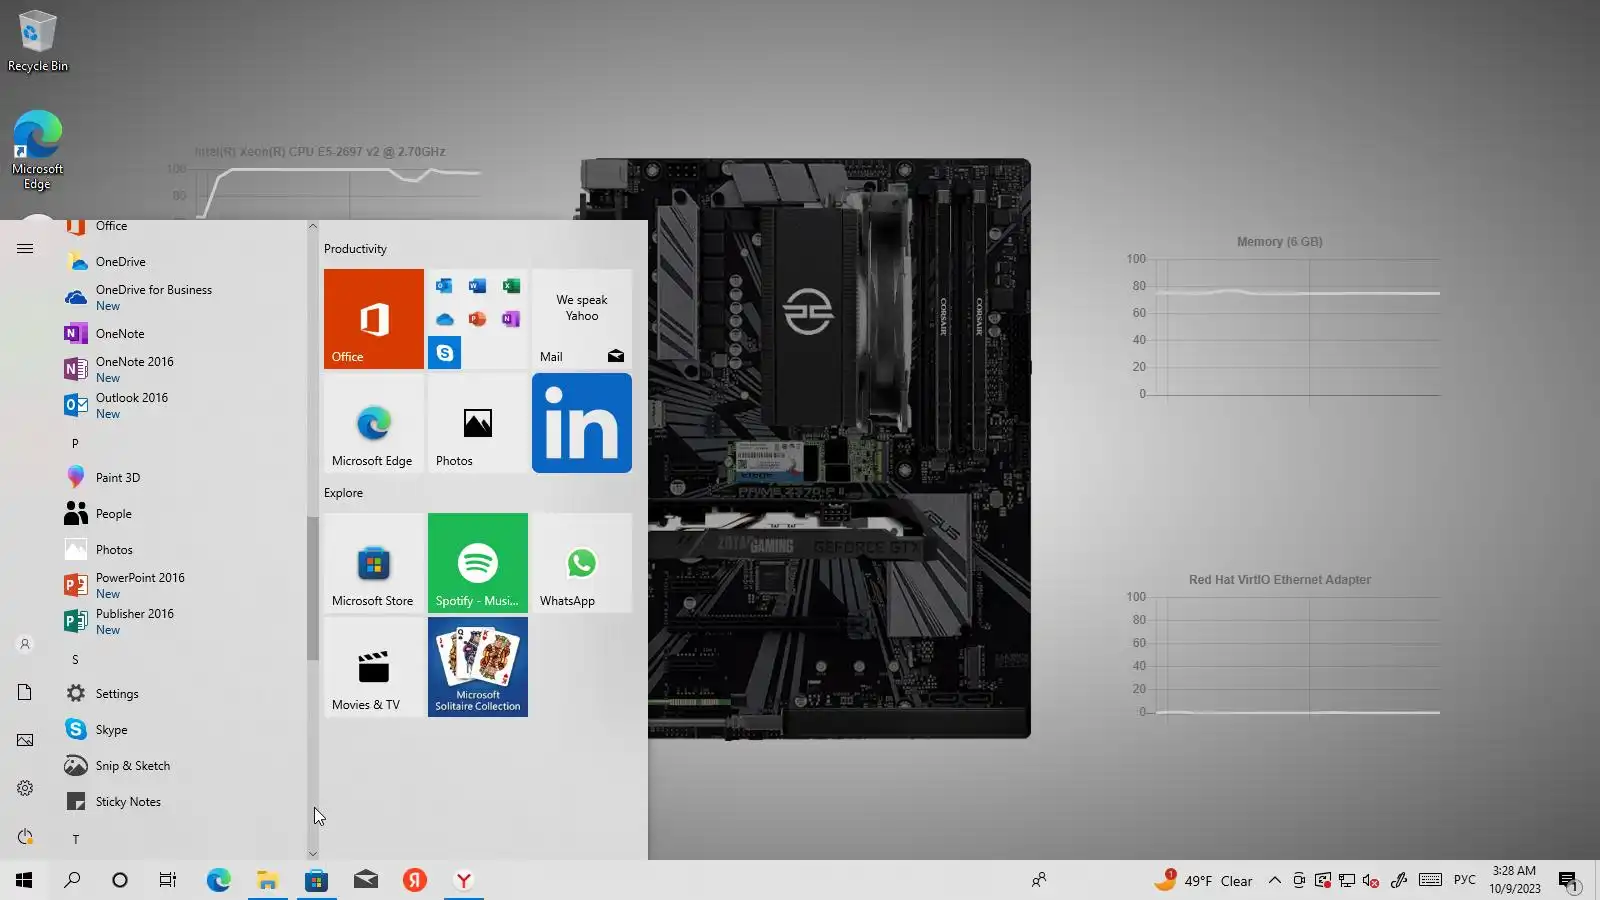Open the Mail live tile
Viewport: 1600px width, 900px height.
[582, 319]
